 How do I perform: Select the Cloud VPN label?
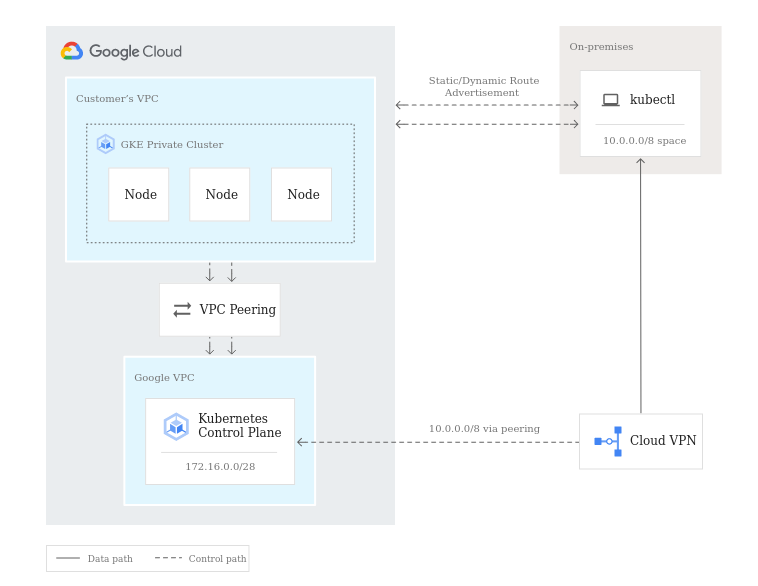[662, 441]
